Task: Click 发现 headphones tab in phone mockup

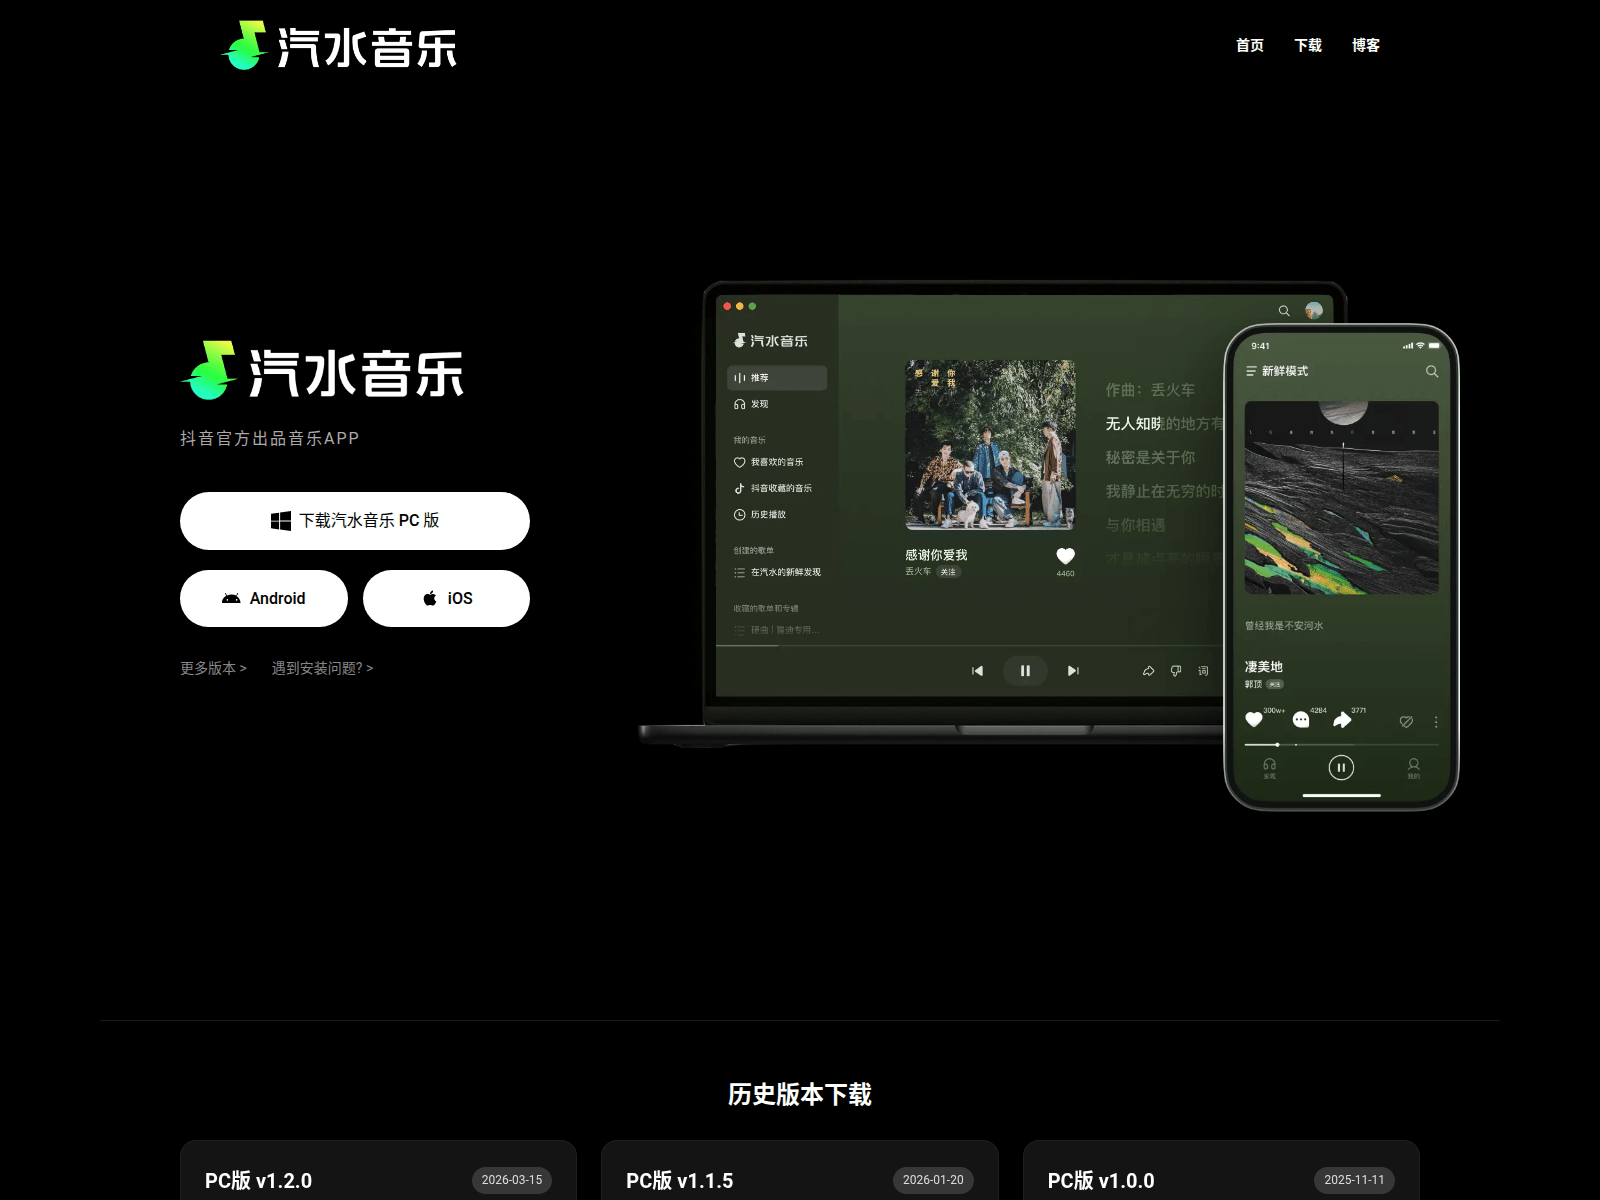Action: click(1269, 768)
